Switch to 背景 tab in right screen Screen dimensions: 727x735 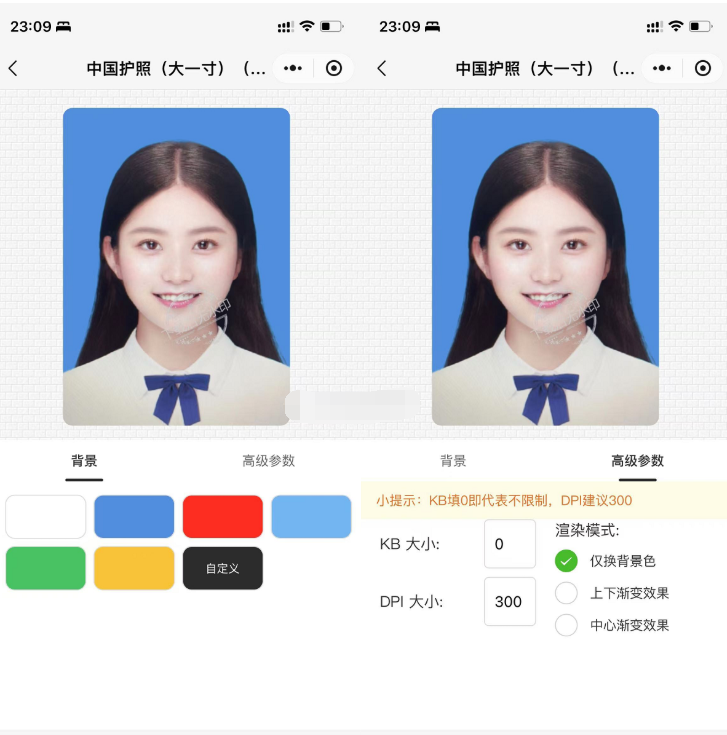tap(453, 461)
